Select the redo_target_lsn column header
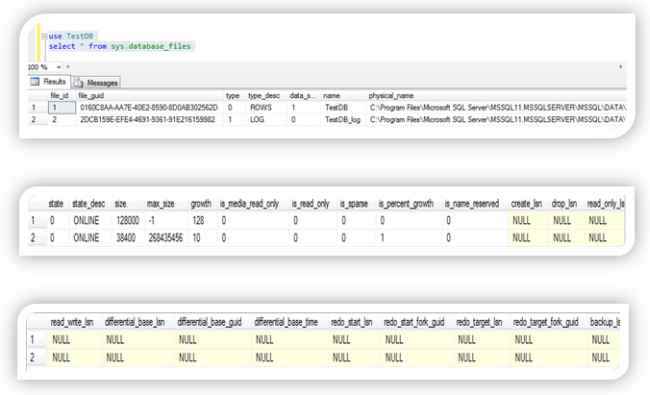The height and width of the screenshot is (395, 650). point(479,322)
